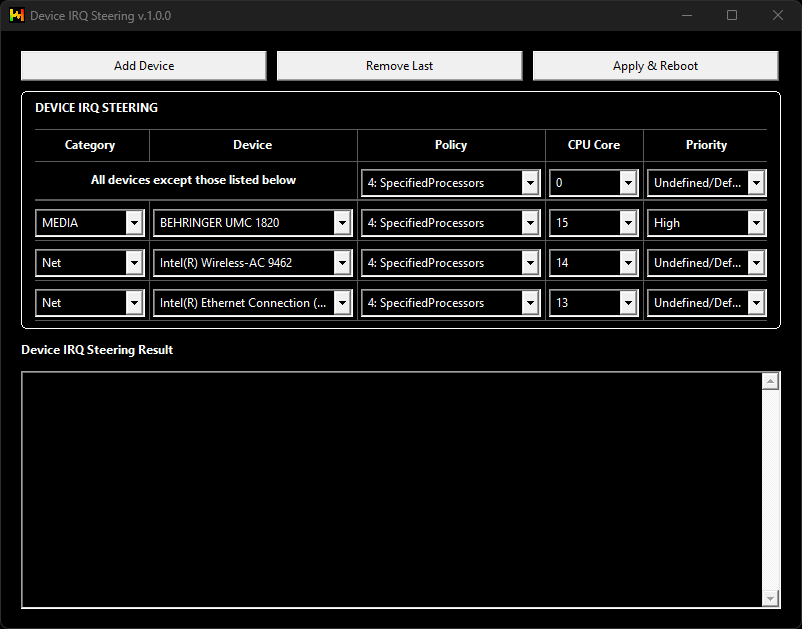802x629 pixels.
Task: Maximize the Device IRQ Steering window
Action: tap(732, 15)
